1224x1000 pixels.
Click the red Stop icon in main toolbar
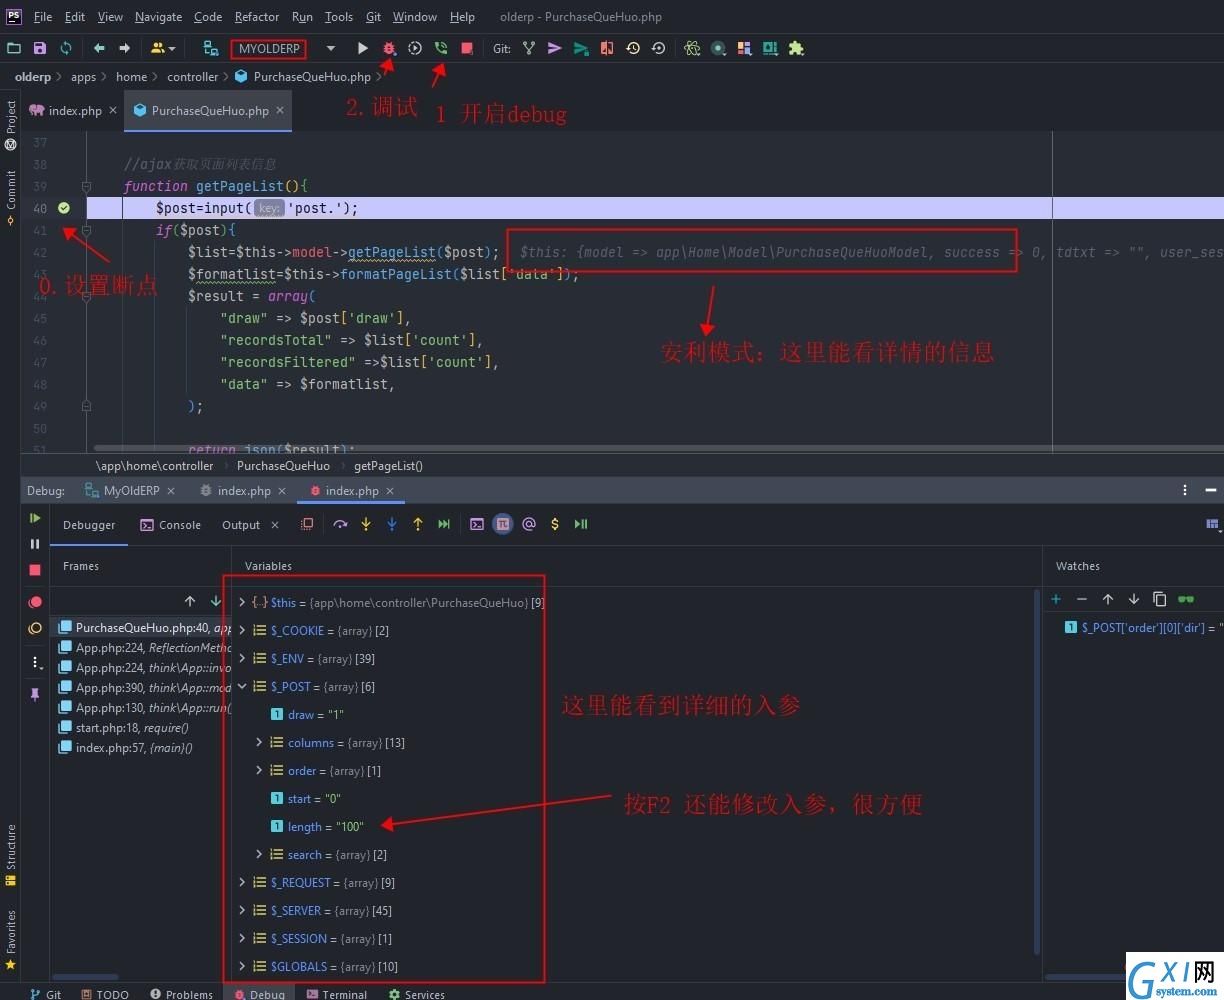[467, 48]
